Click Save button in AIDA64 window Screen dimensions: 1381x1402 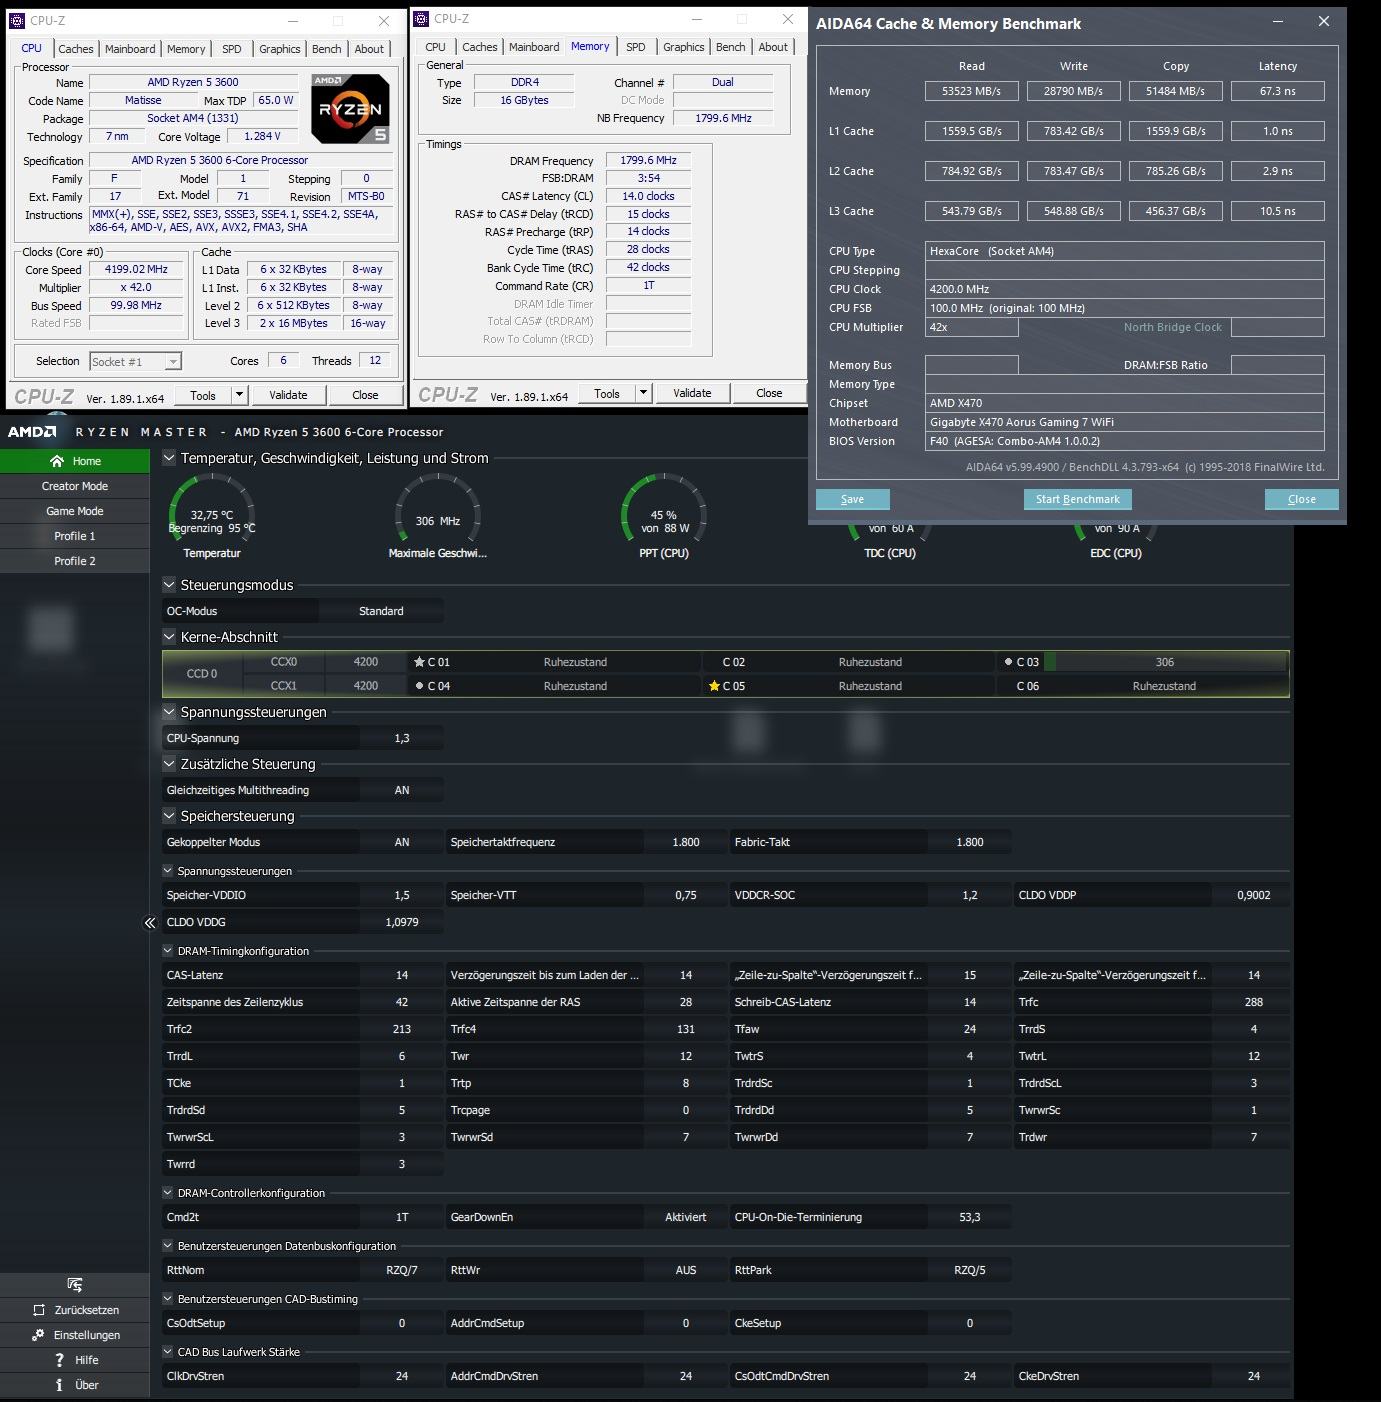click(x=852, y=499)
